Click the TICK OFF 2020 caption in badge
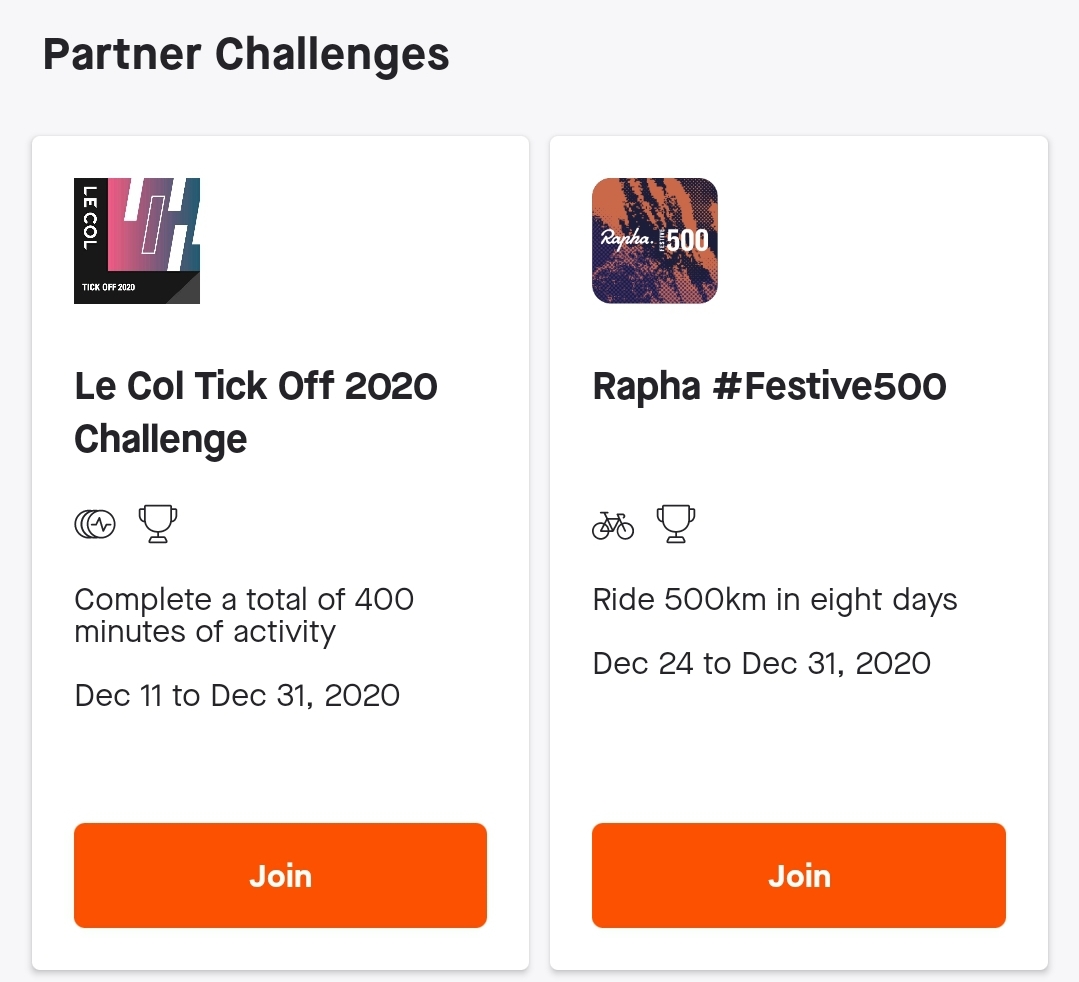Viewport: 1079px width, 982px height. point(109,288)
